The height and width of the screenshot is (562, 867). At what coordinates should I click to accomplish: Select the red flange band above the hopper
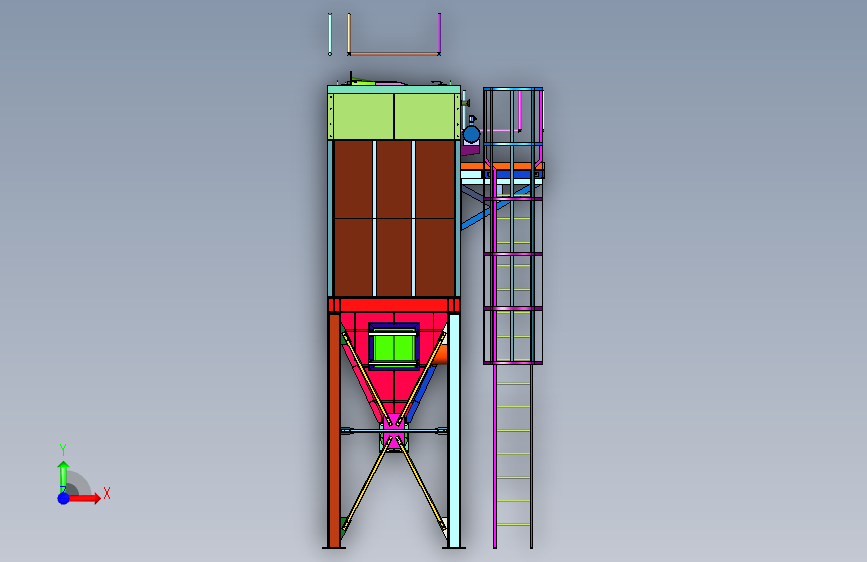point(394,305)
